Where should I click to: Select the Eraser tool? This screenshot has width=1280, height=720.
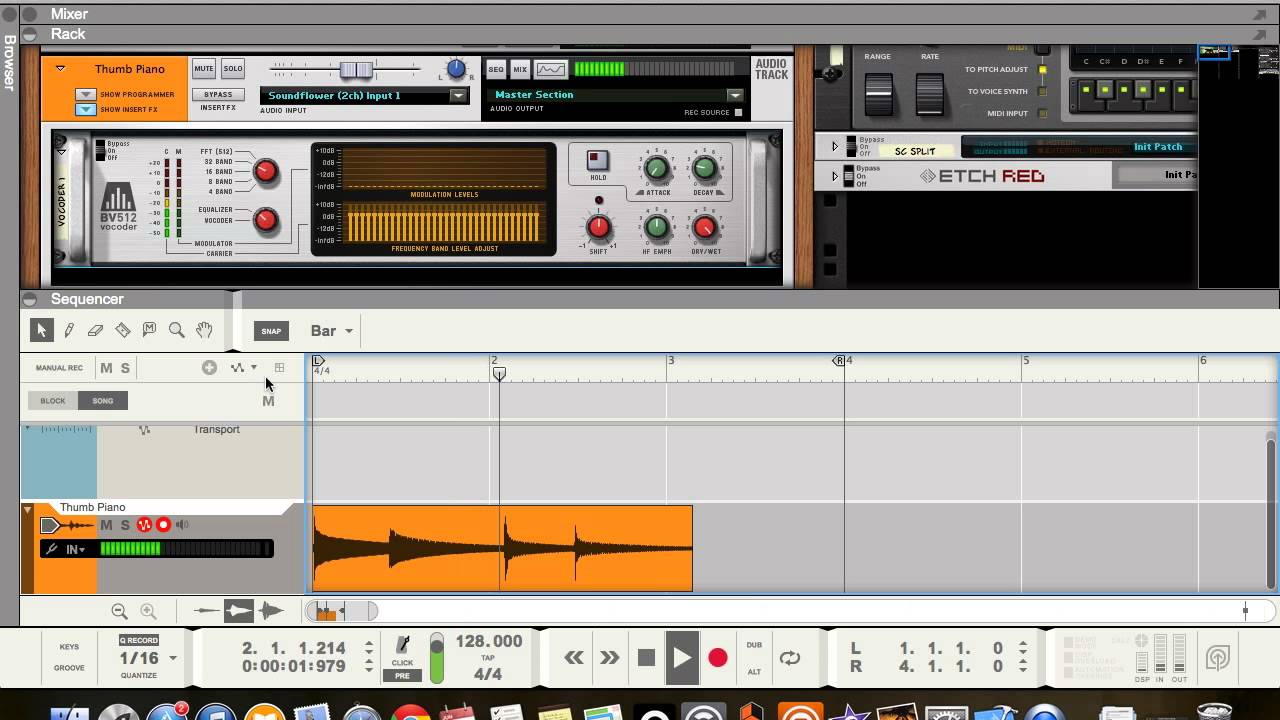pyautogui.click(x=96, y=330)
